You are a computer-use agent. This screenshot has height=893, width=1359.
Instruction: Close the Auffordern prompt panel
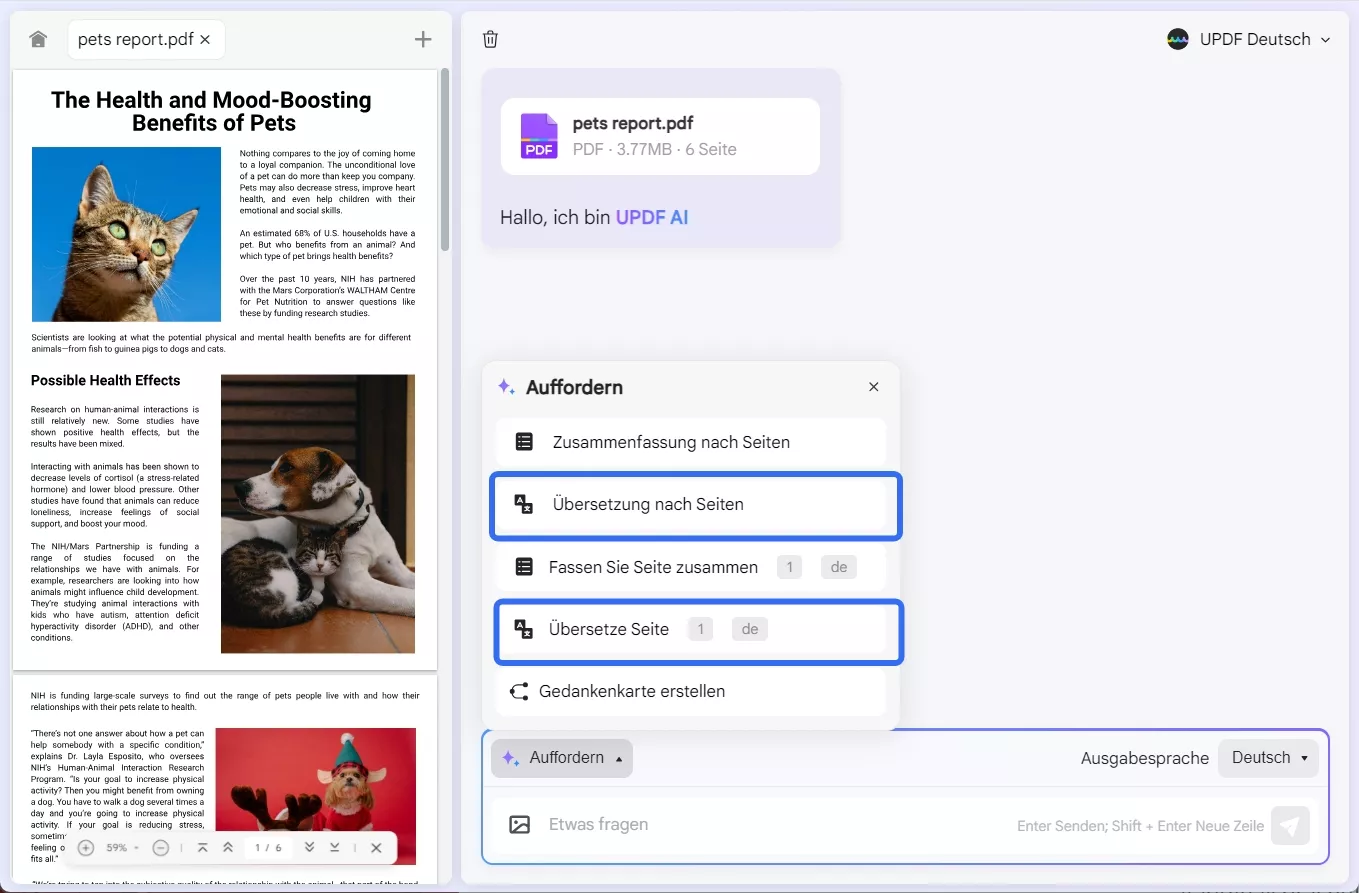pos(874,387)
